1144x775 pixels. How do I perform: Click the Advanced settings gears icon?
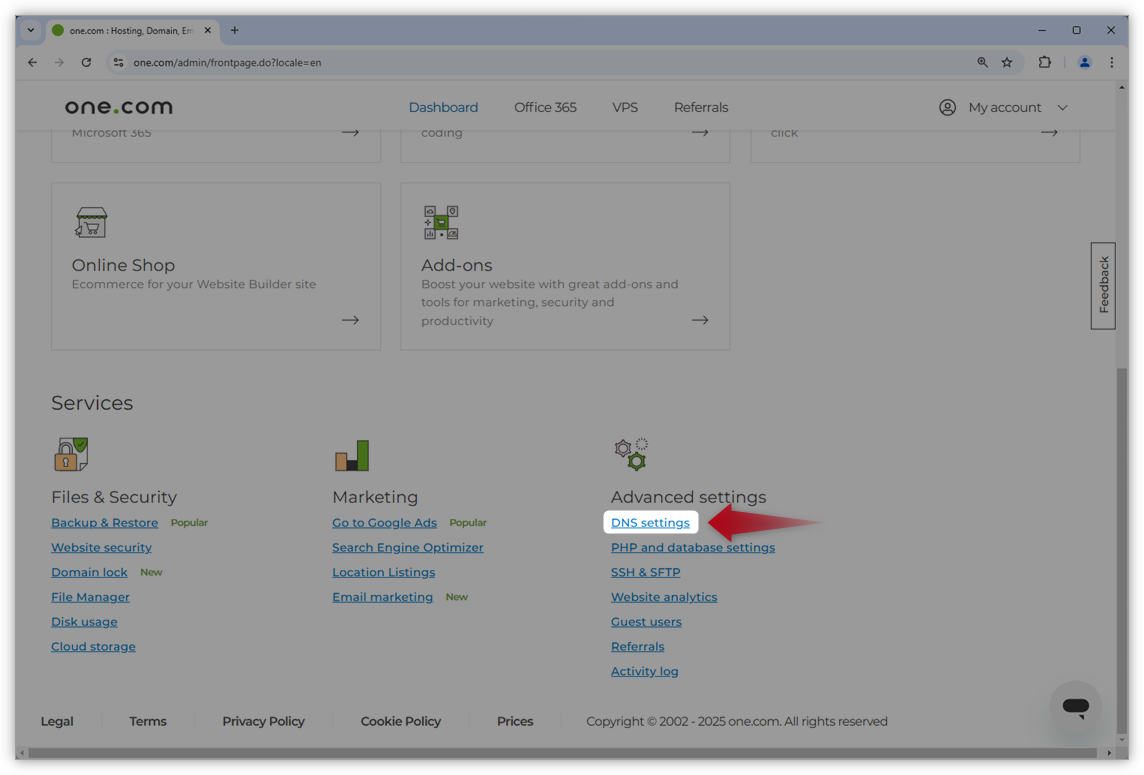click(630, 453)
